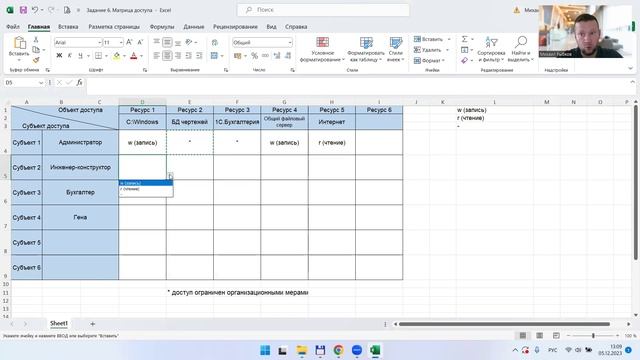640x360 pixels.
Task: Increase decimal places
Action: pos(277,56)
